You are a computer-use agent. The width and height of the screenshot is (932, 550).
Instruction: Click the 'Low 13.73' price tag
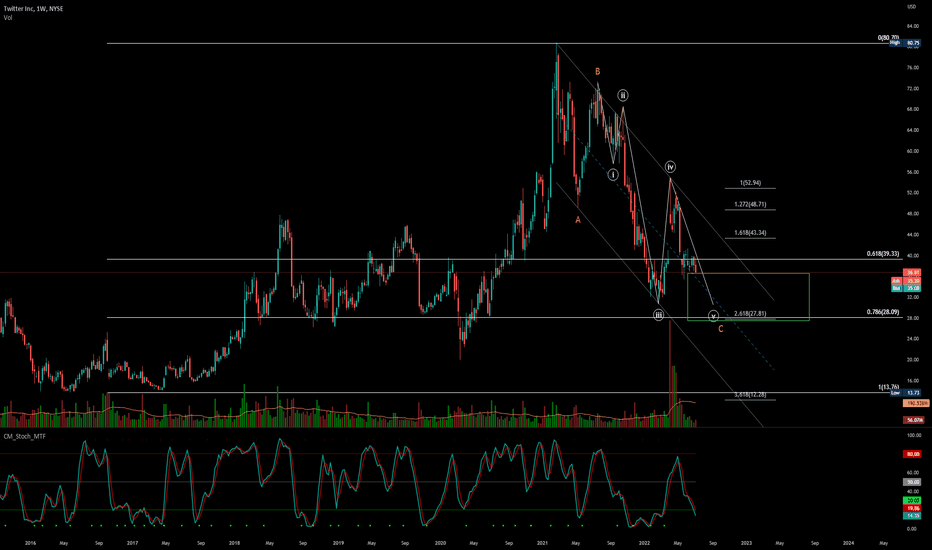tap(905, 392)
